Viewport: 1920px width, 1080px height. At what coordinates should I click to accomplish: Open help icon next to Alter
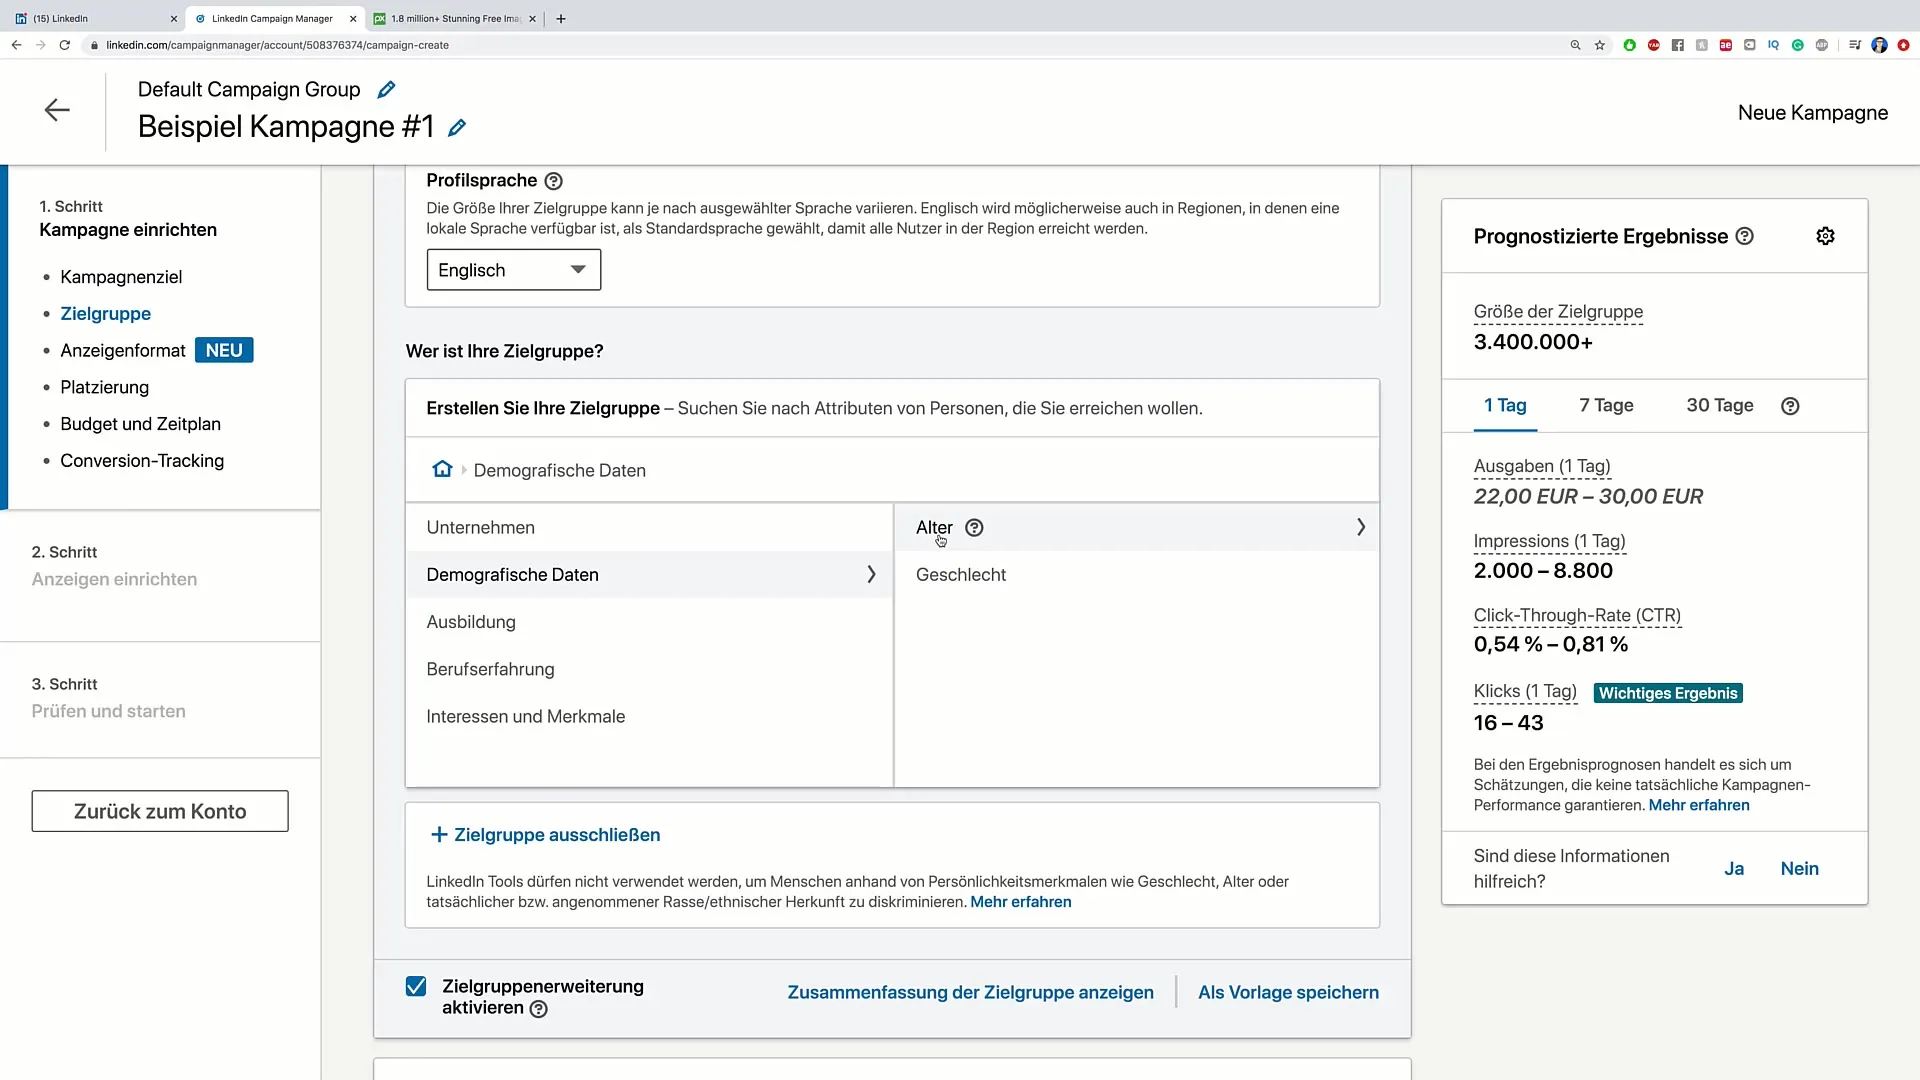(x=974, y=528)
